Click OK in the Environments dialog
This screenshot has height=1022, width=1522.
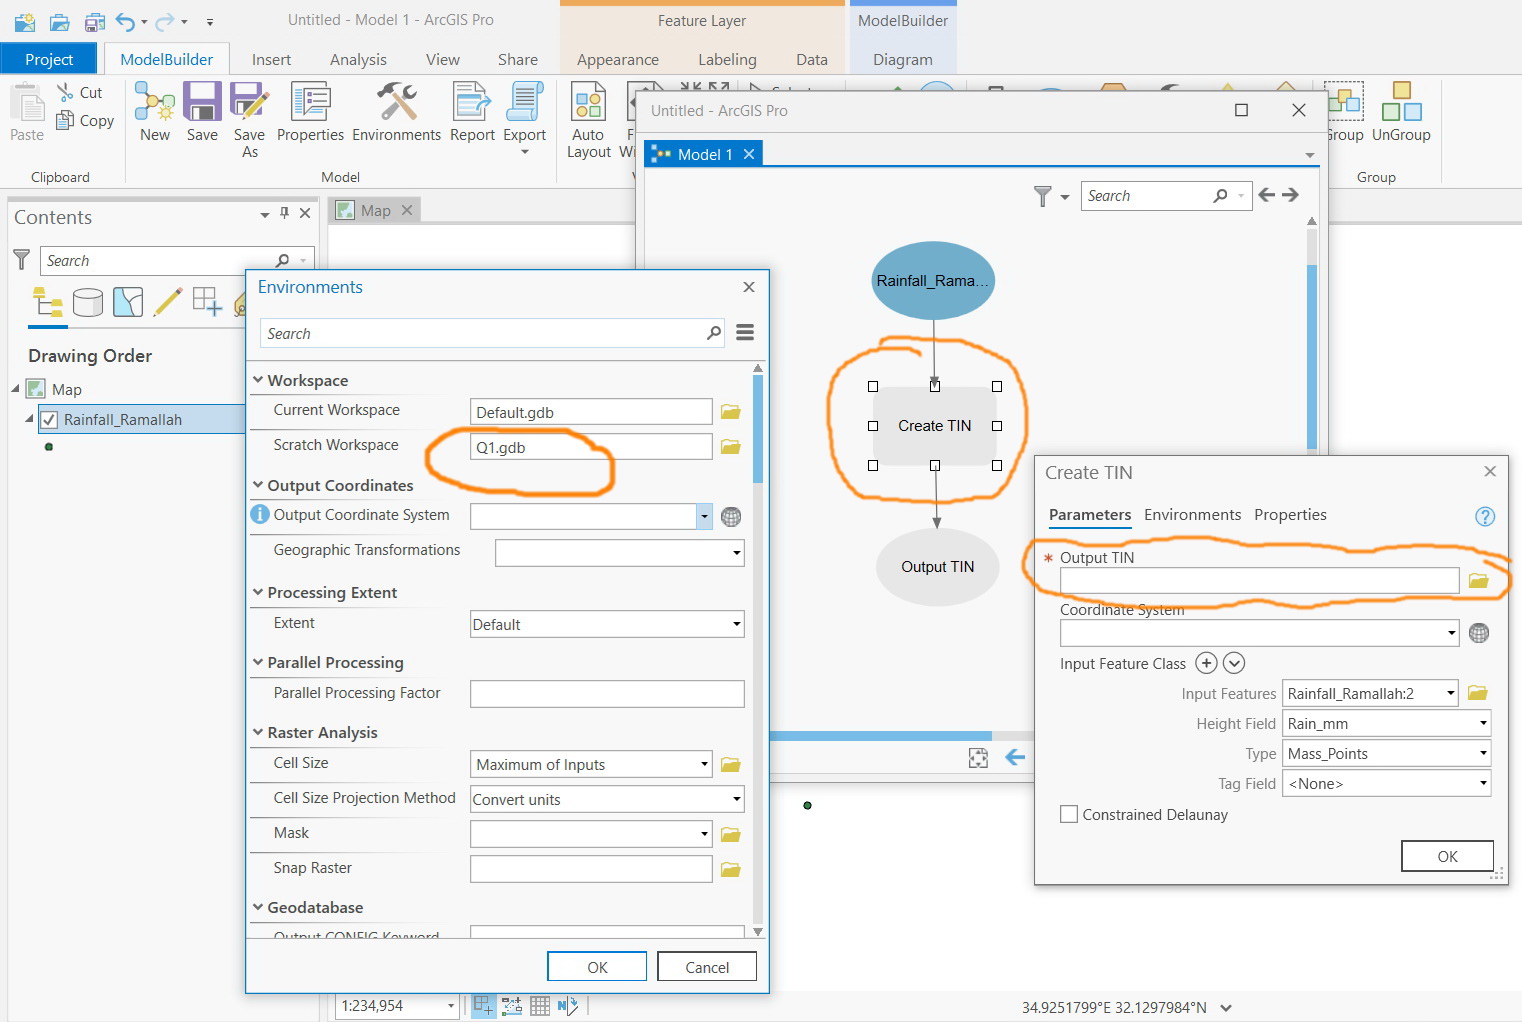[597, 967]
